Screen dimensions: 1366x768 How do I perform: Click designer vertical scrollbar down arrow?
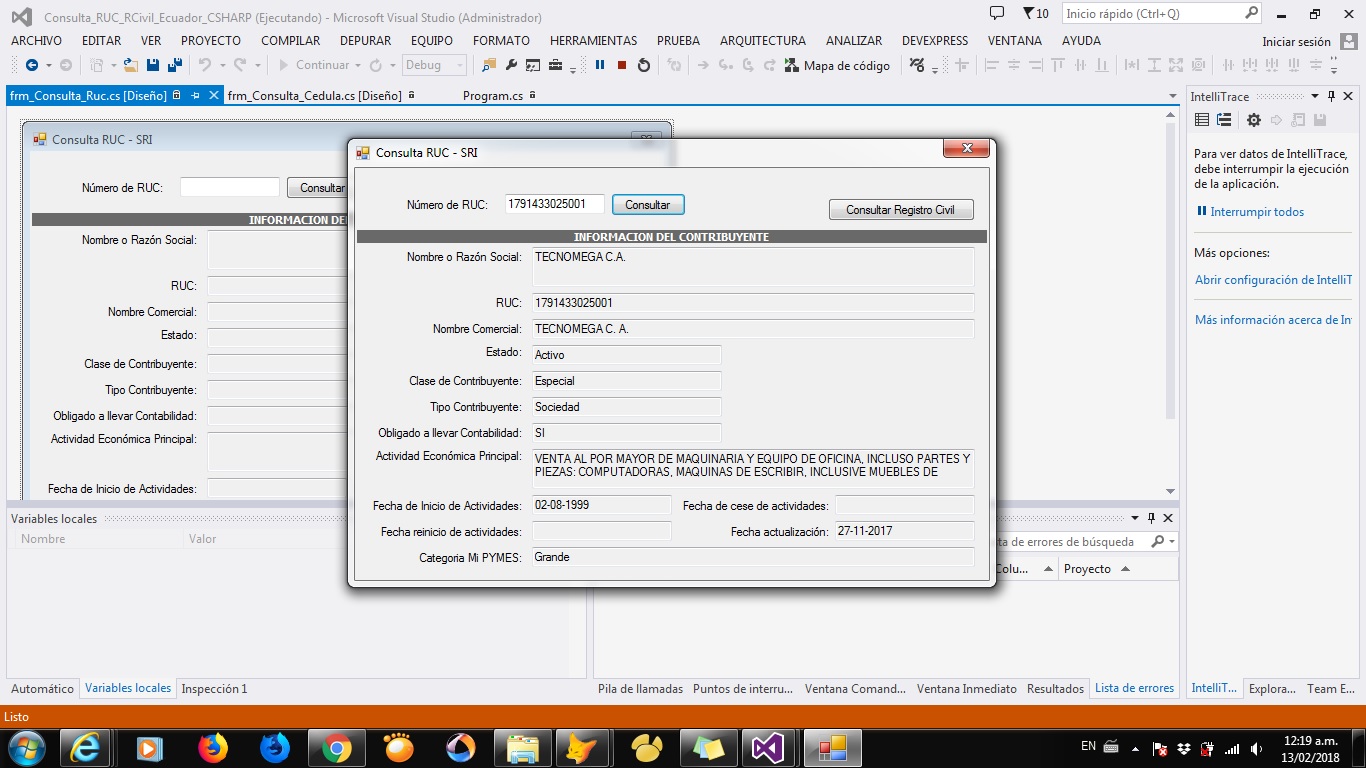(x=1171, y=491)
